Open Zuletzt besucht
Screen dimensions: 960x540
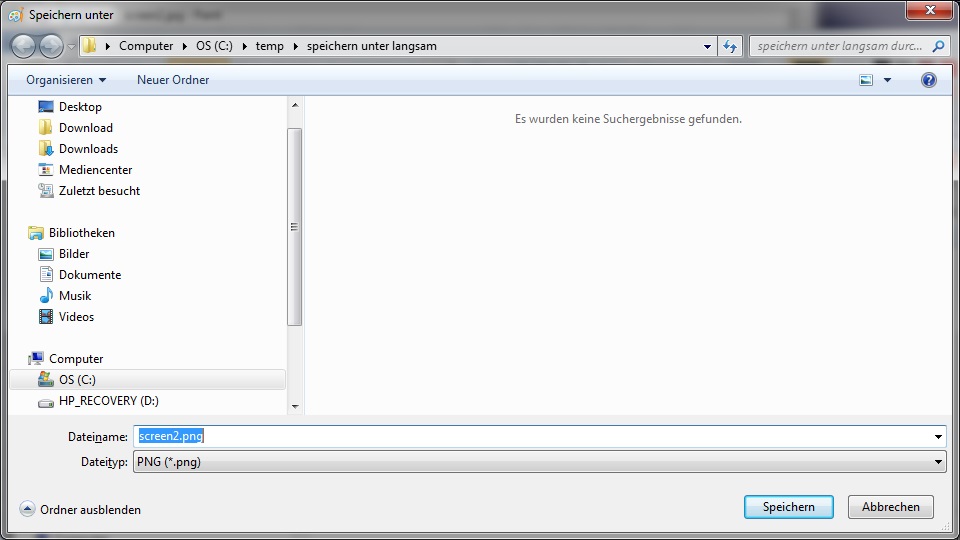click(x=99, y=190)
